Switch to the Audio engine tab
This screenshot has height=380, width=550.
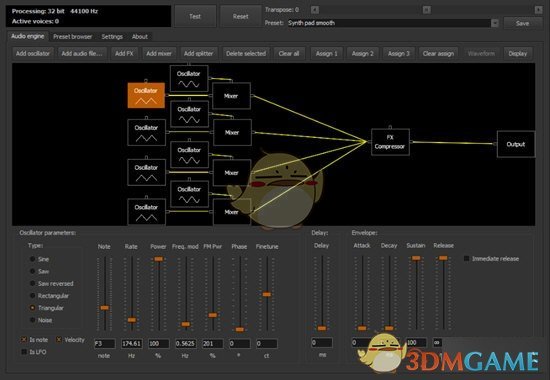pos(28,36)
